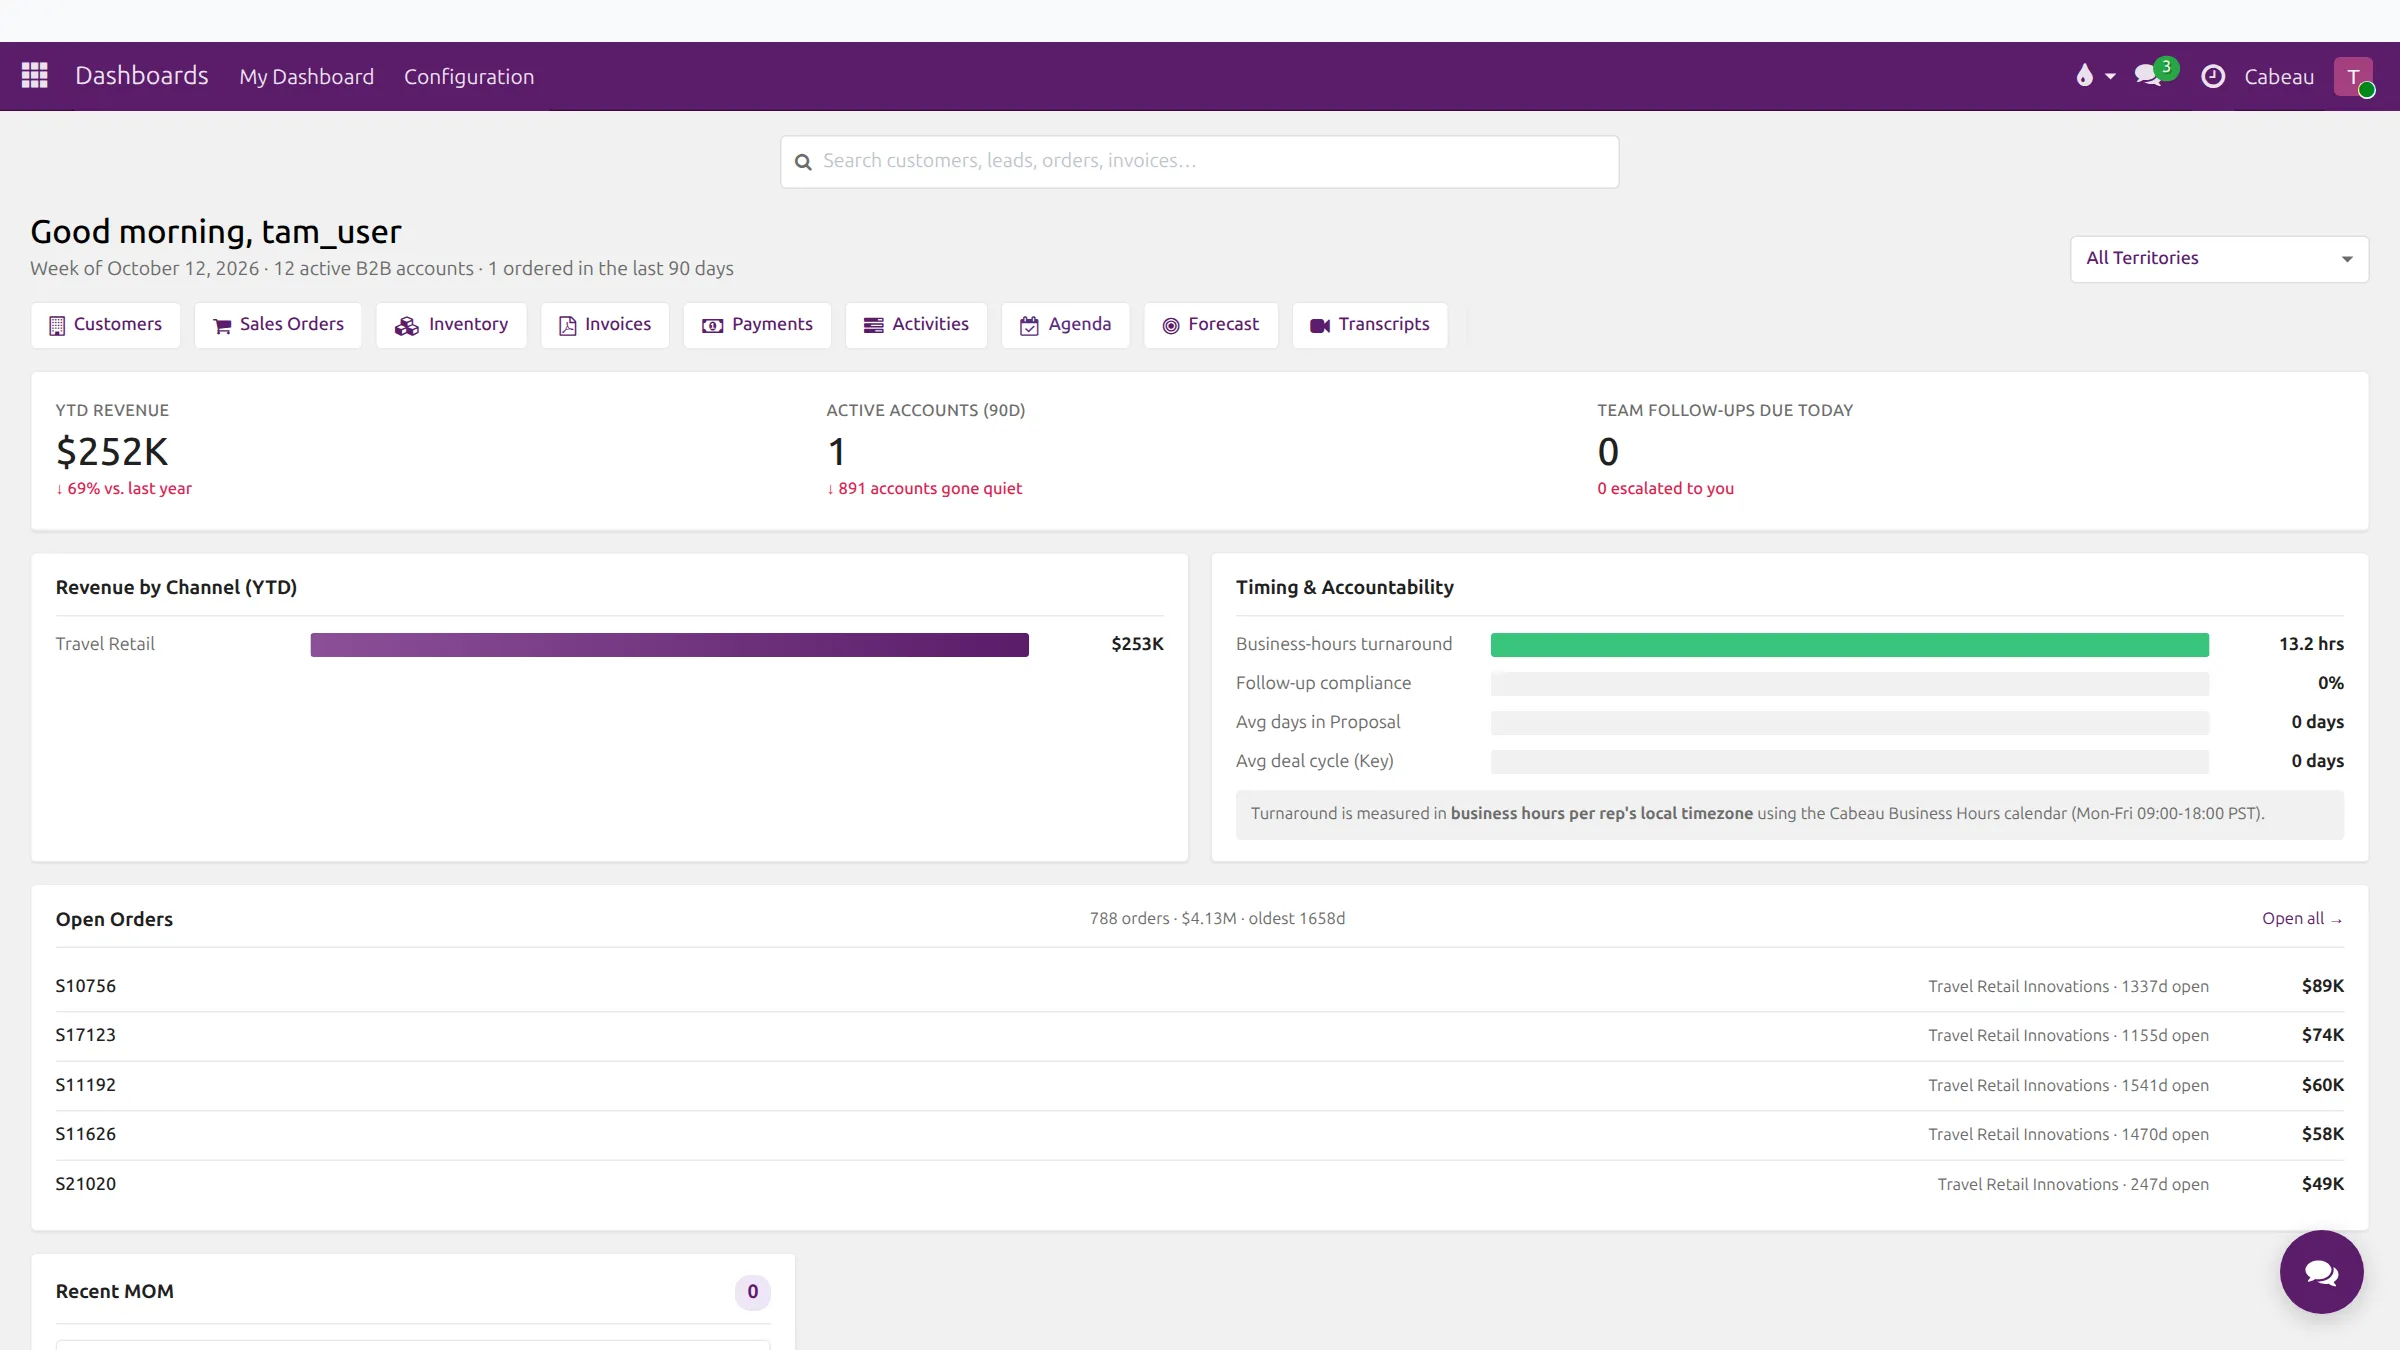
Task: Follow the Open all orders link
Action: click(x=2302, y=919)
